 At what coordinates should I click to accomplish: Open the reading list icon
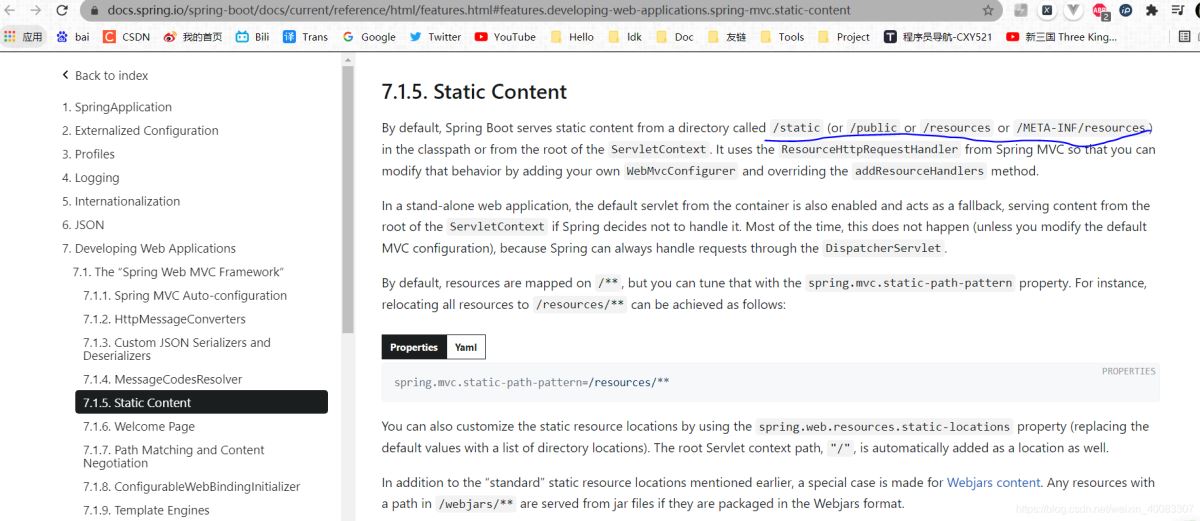click(1186, 37)
